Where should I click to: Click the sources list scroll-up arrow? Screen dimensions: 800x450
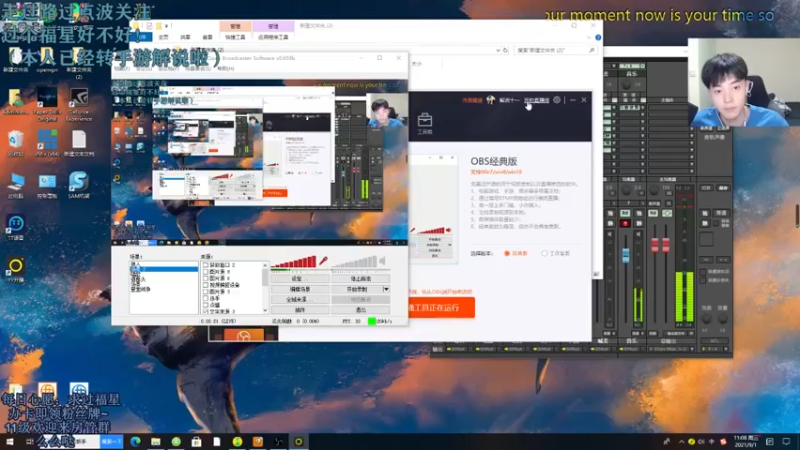click(x=265, y=265)
